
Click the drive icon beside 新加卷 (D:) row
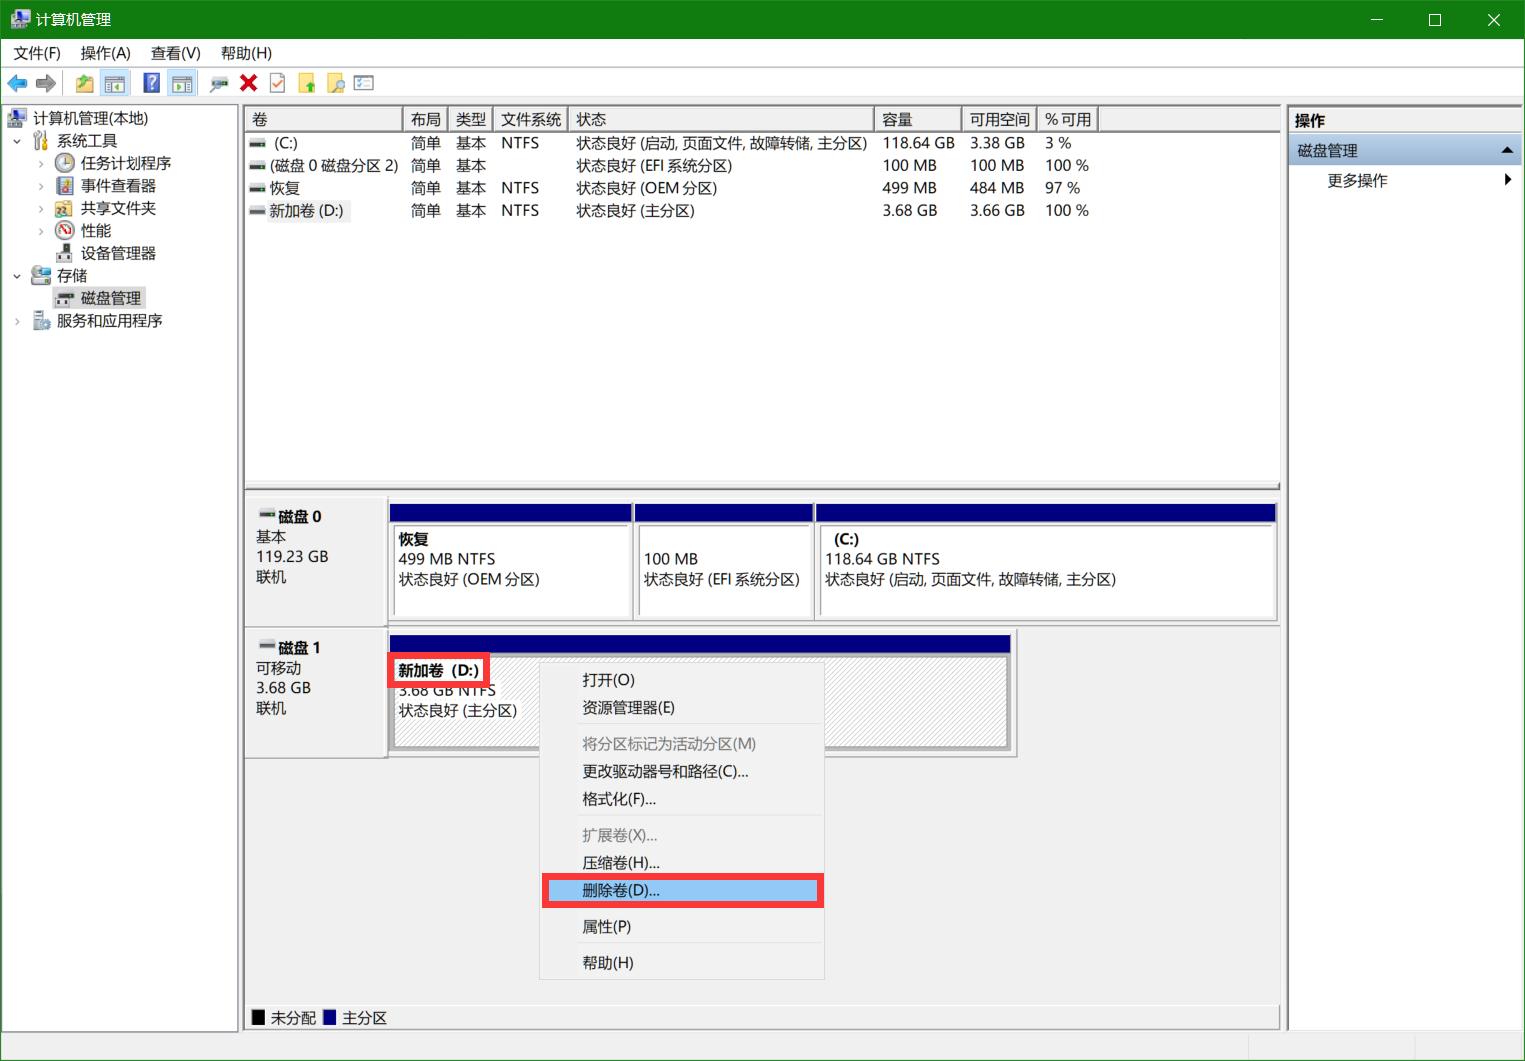[x=257, y=212]
